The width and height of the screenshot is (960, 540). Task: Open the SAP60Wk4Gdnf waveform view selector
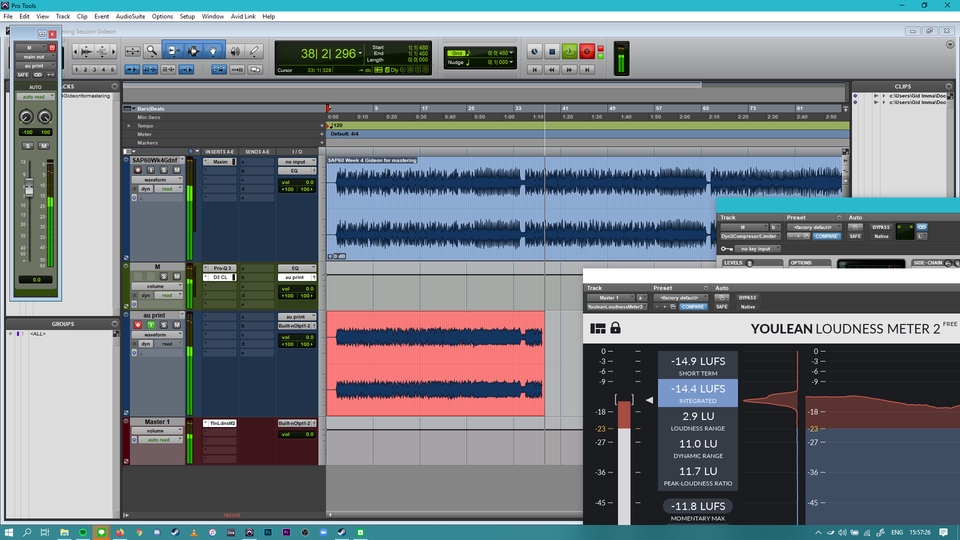click(x=157, y=180)
